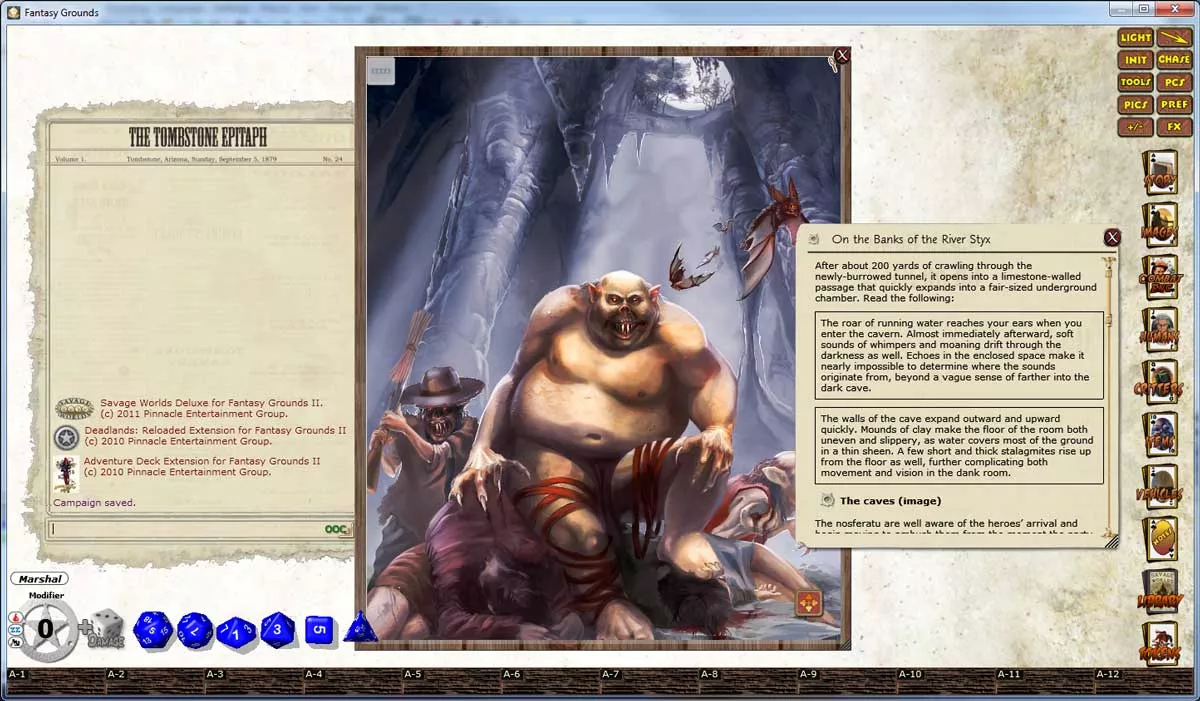Toggle the black modifier icon beside the badge
This screenshot has width=1200, height=701.
14,643
